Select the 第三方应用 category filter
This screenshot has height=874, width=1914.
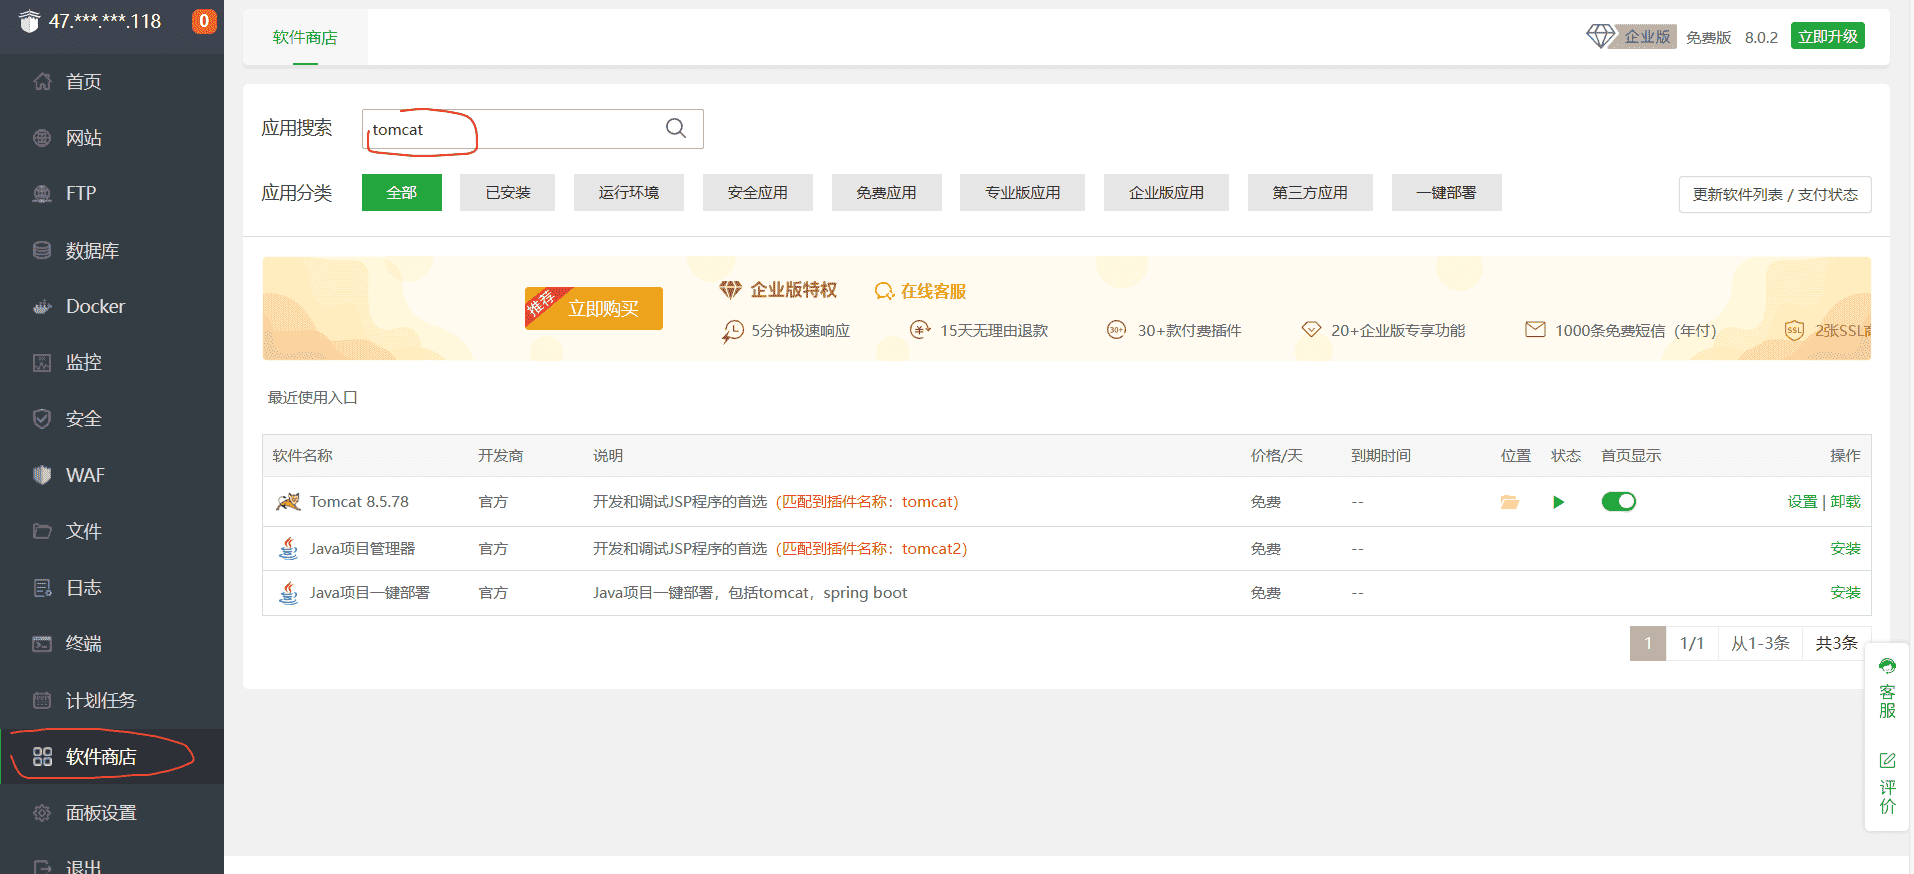[1310, 192]
